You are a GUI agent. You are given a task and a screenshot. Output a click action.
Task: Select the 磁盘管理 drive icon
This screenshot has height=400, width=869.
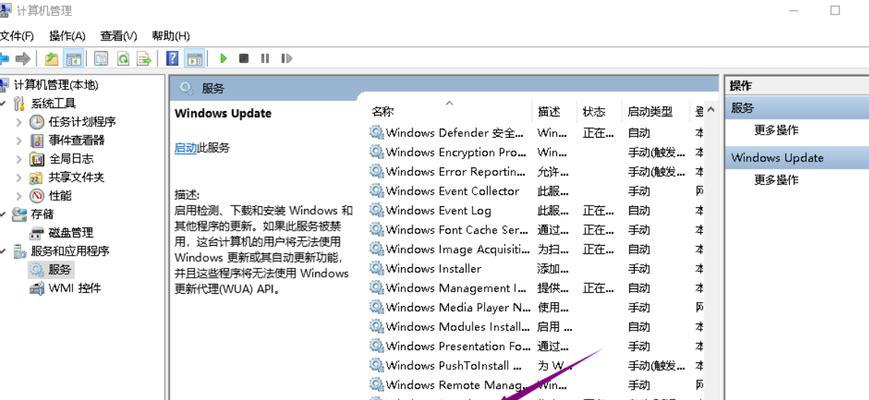click(37, 233)
